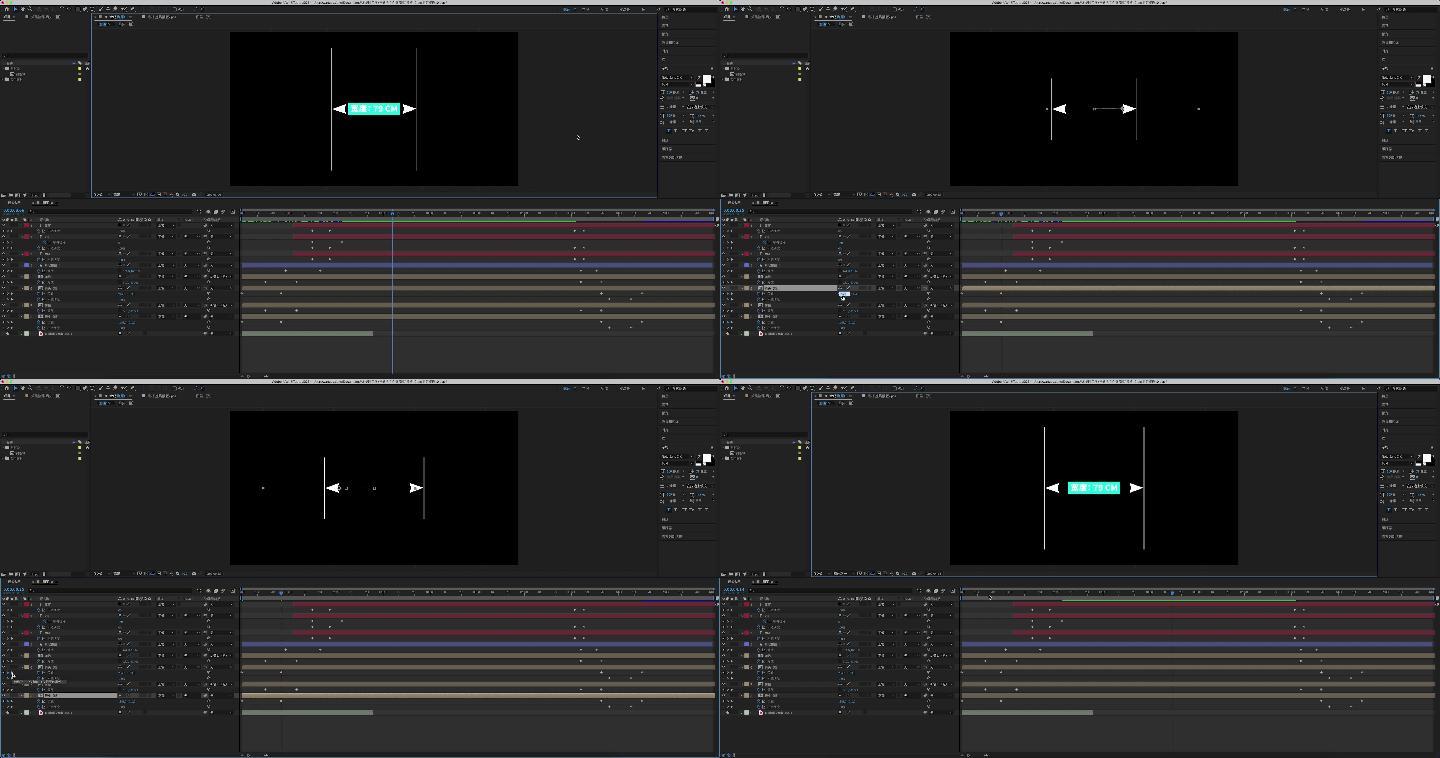Select the short green layer bar, top-left timeline
Viewport: 1440px width, 758px height.
click(x=307, y=333)
